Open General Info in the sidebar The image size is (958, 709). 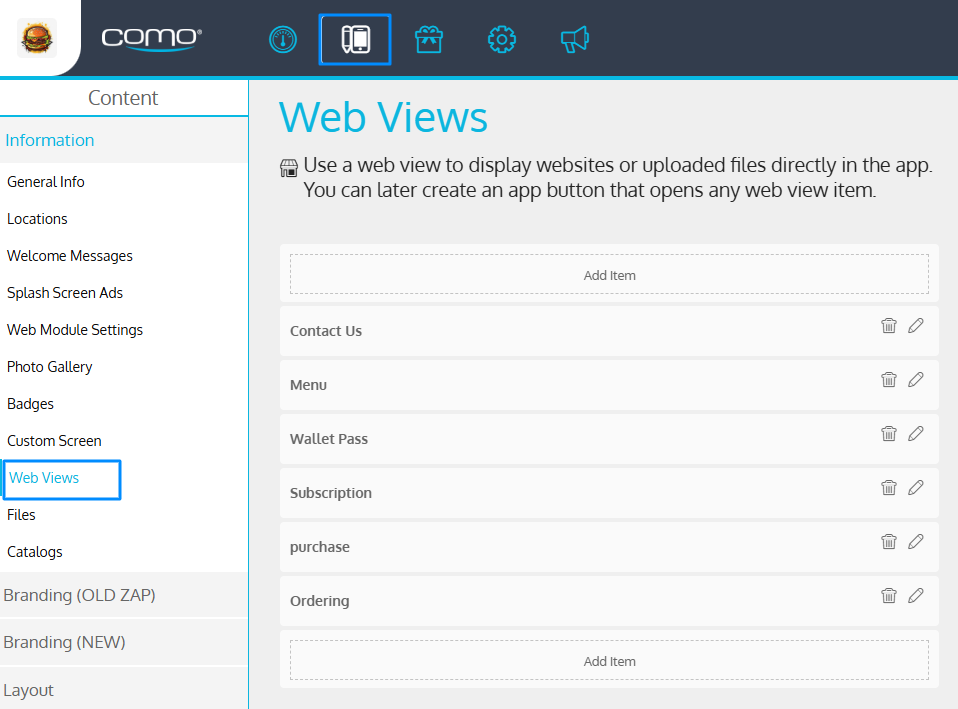click(46, 182)
